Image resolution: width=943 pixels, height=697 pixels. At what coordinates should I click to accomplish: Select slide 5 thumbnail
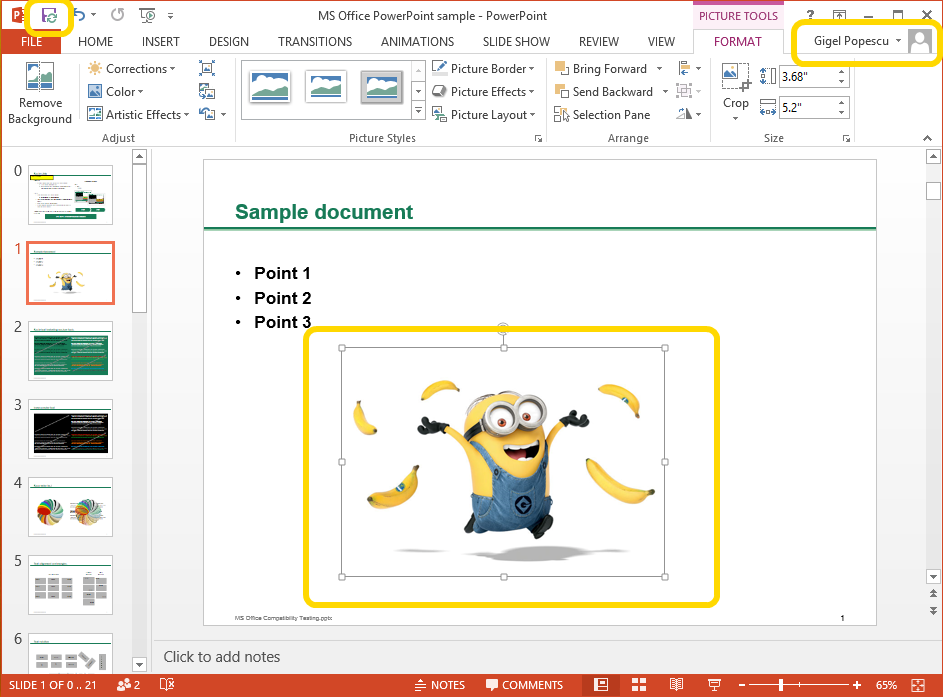point(70,585)
